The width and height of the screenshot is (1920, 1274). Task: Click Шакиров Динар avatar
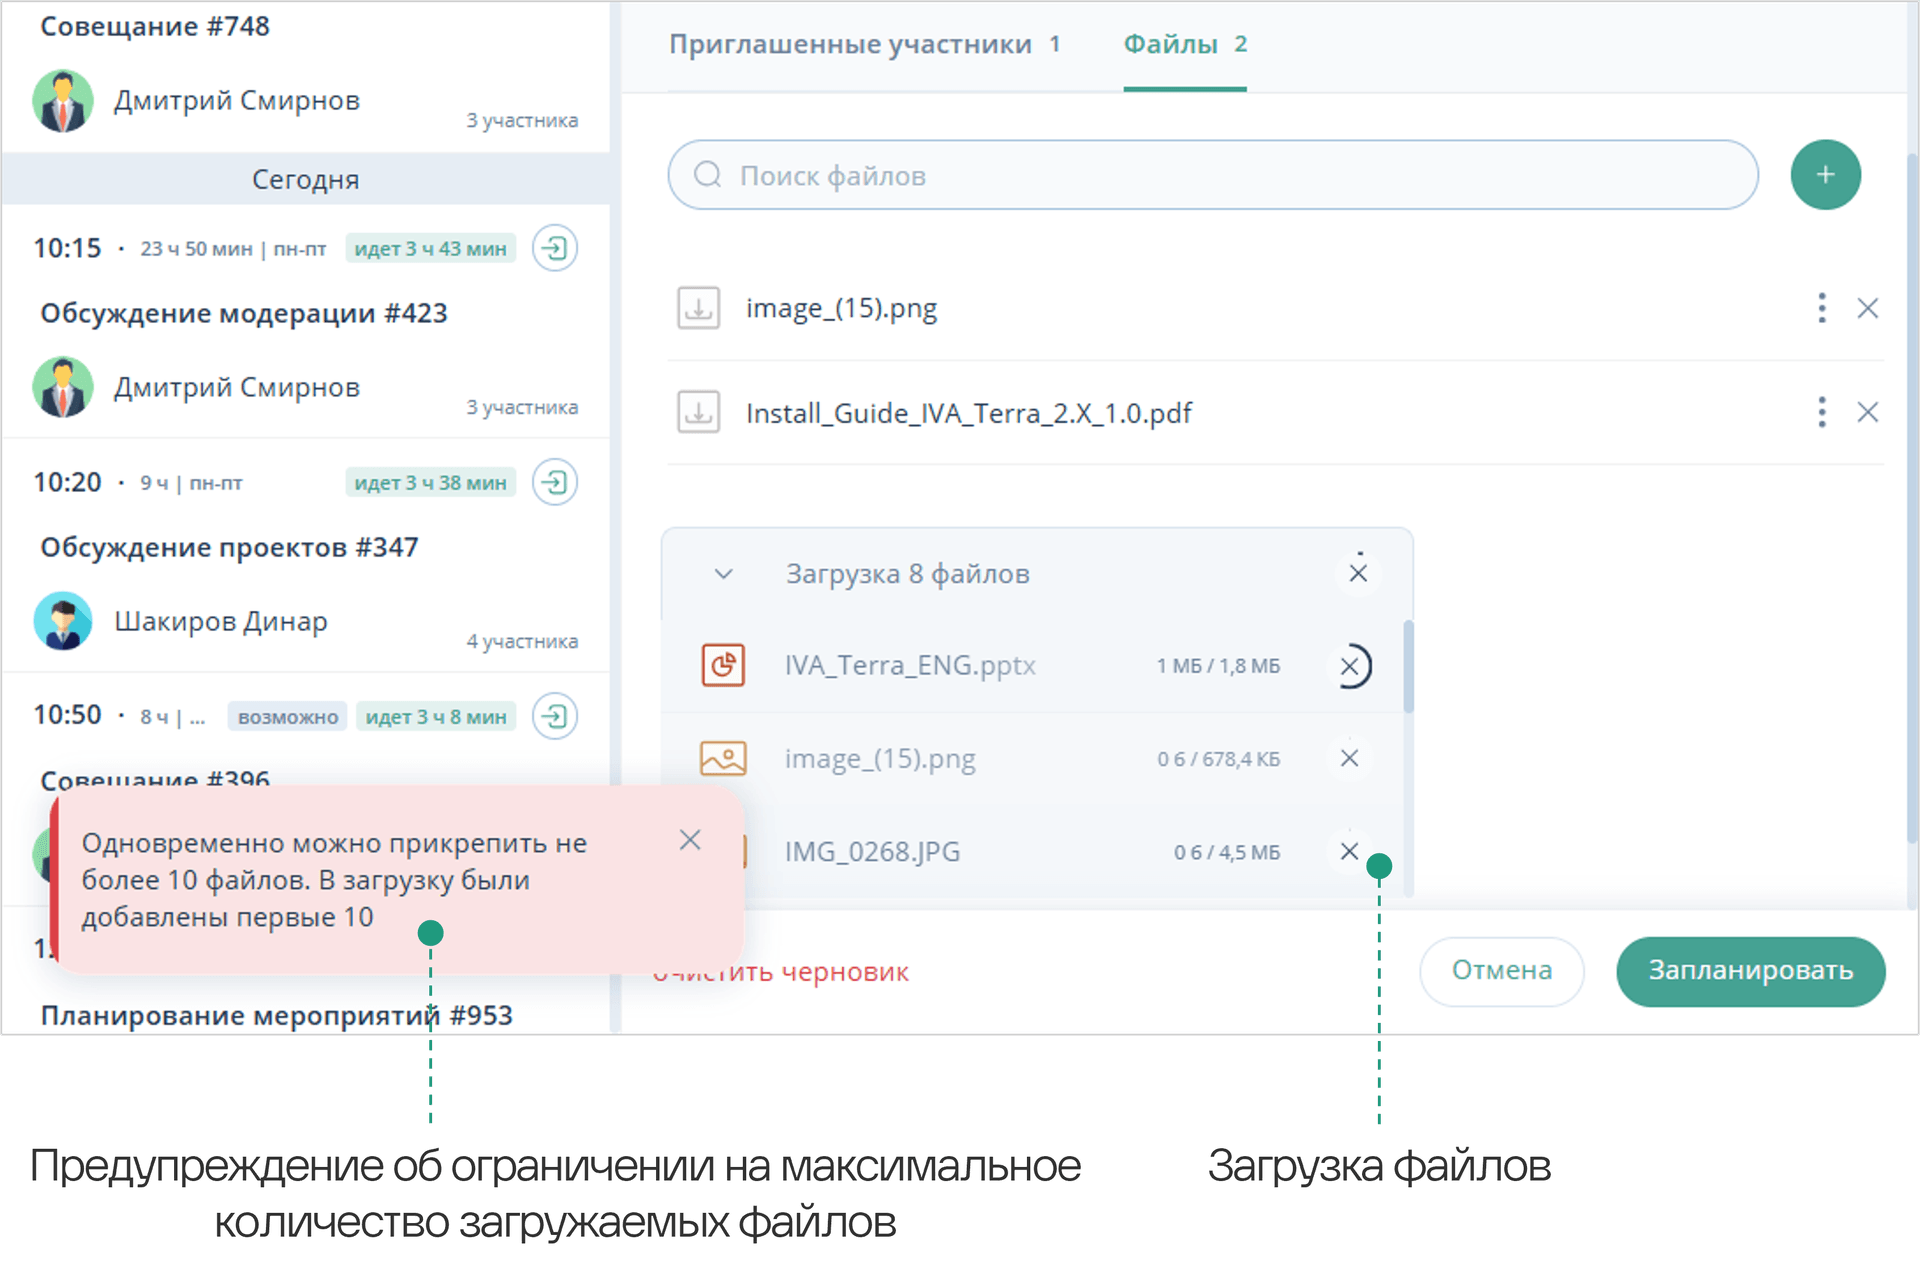pos(63,621)
